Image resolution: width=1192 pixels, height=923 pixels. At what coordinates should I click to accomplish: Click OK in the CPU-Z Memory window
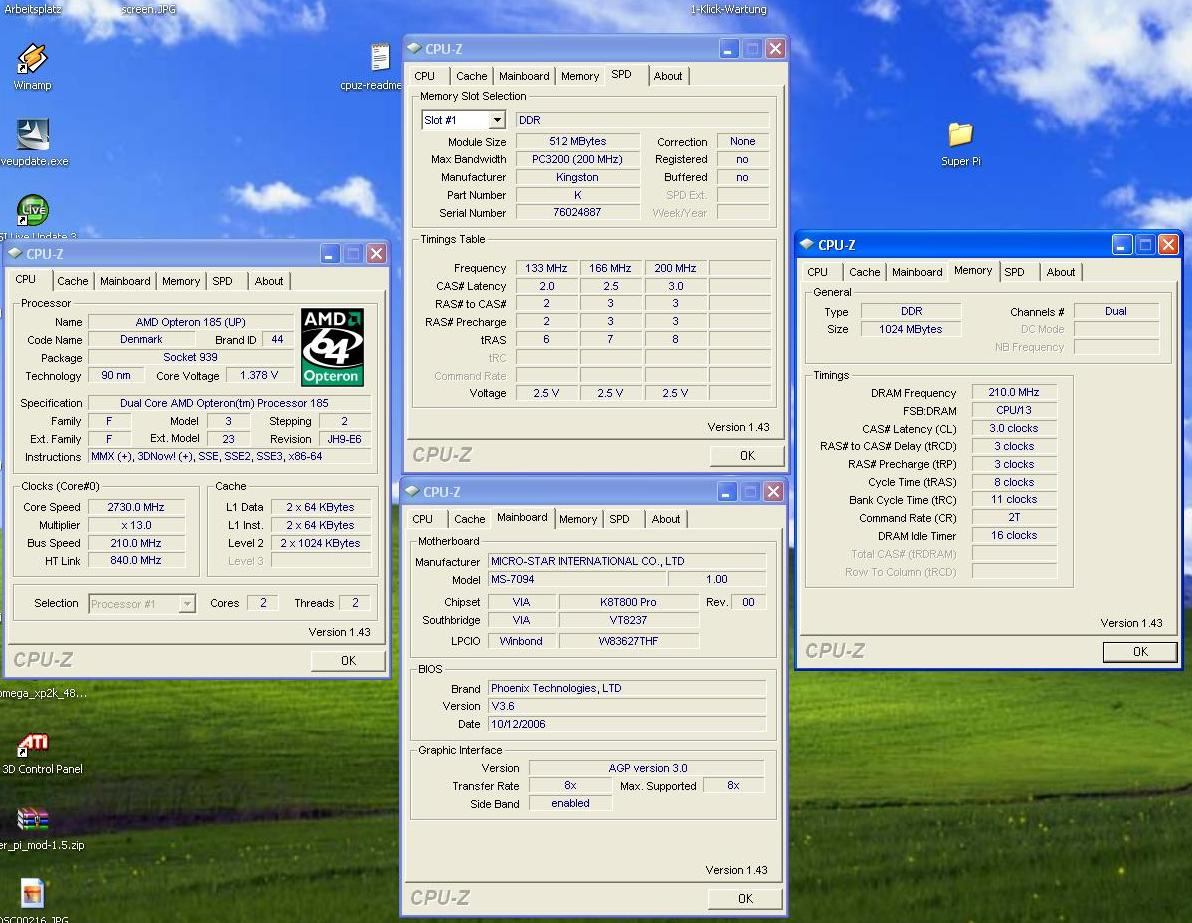click(1140, 652)
